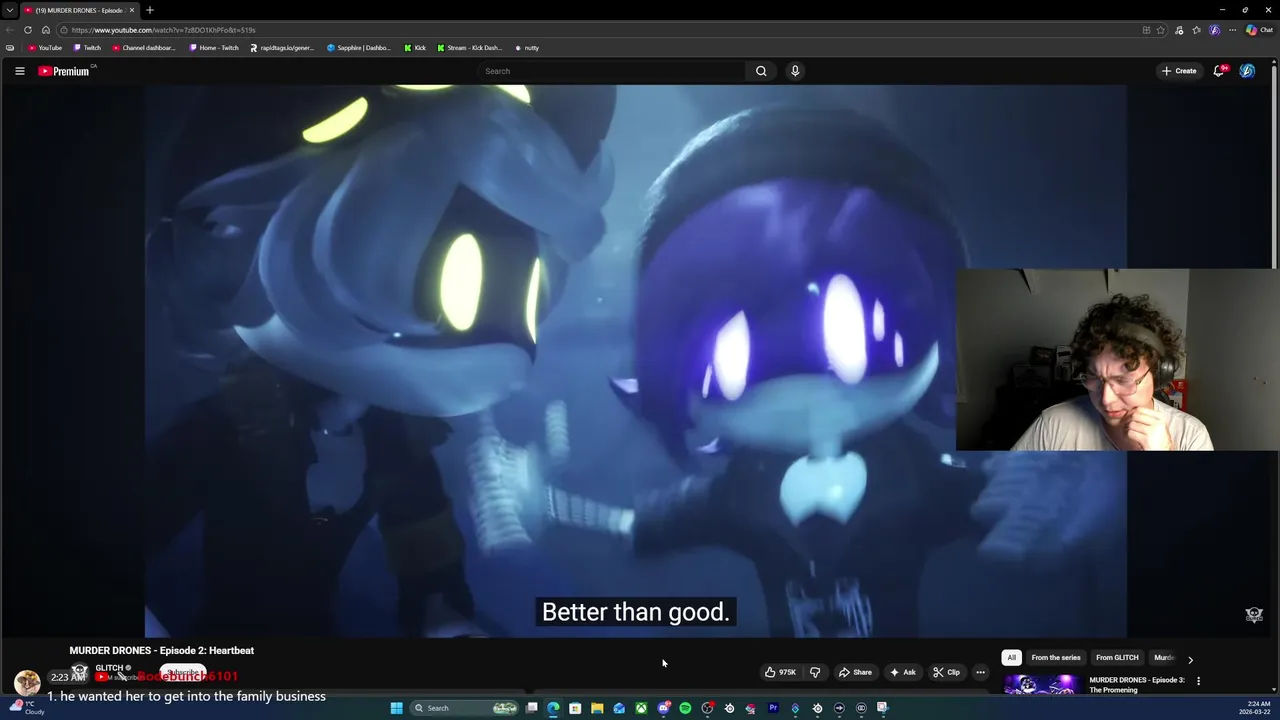Viewport: 1280px width, 720px height.
Task: Open options menu for the Episode 3 suggestion
Action: pyautogui.click(x=1198, y=681)
